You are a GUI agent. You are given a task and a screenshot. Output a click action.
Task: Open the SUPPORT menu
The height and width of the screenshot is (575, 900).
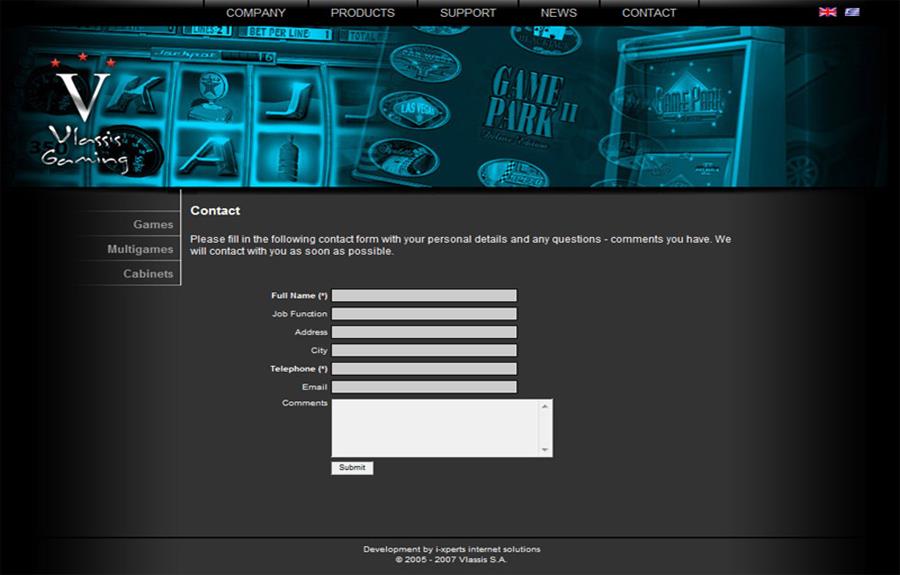(x=468, y=13)
